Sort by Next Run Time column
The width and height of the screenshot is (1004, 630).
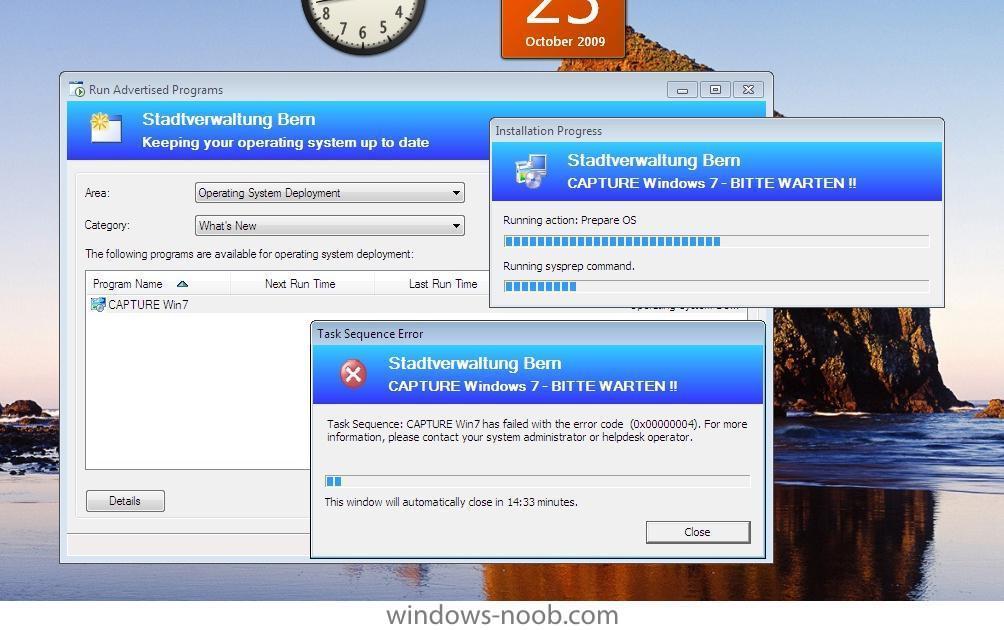[x=302, y=284]
